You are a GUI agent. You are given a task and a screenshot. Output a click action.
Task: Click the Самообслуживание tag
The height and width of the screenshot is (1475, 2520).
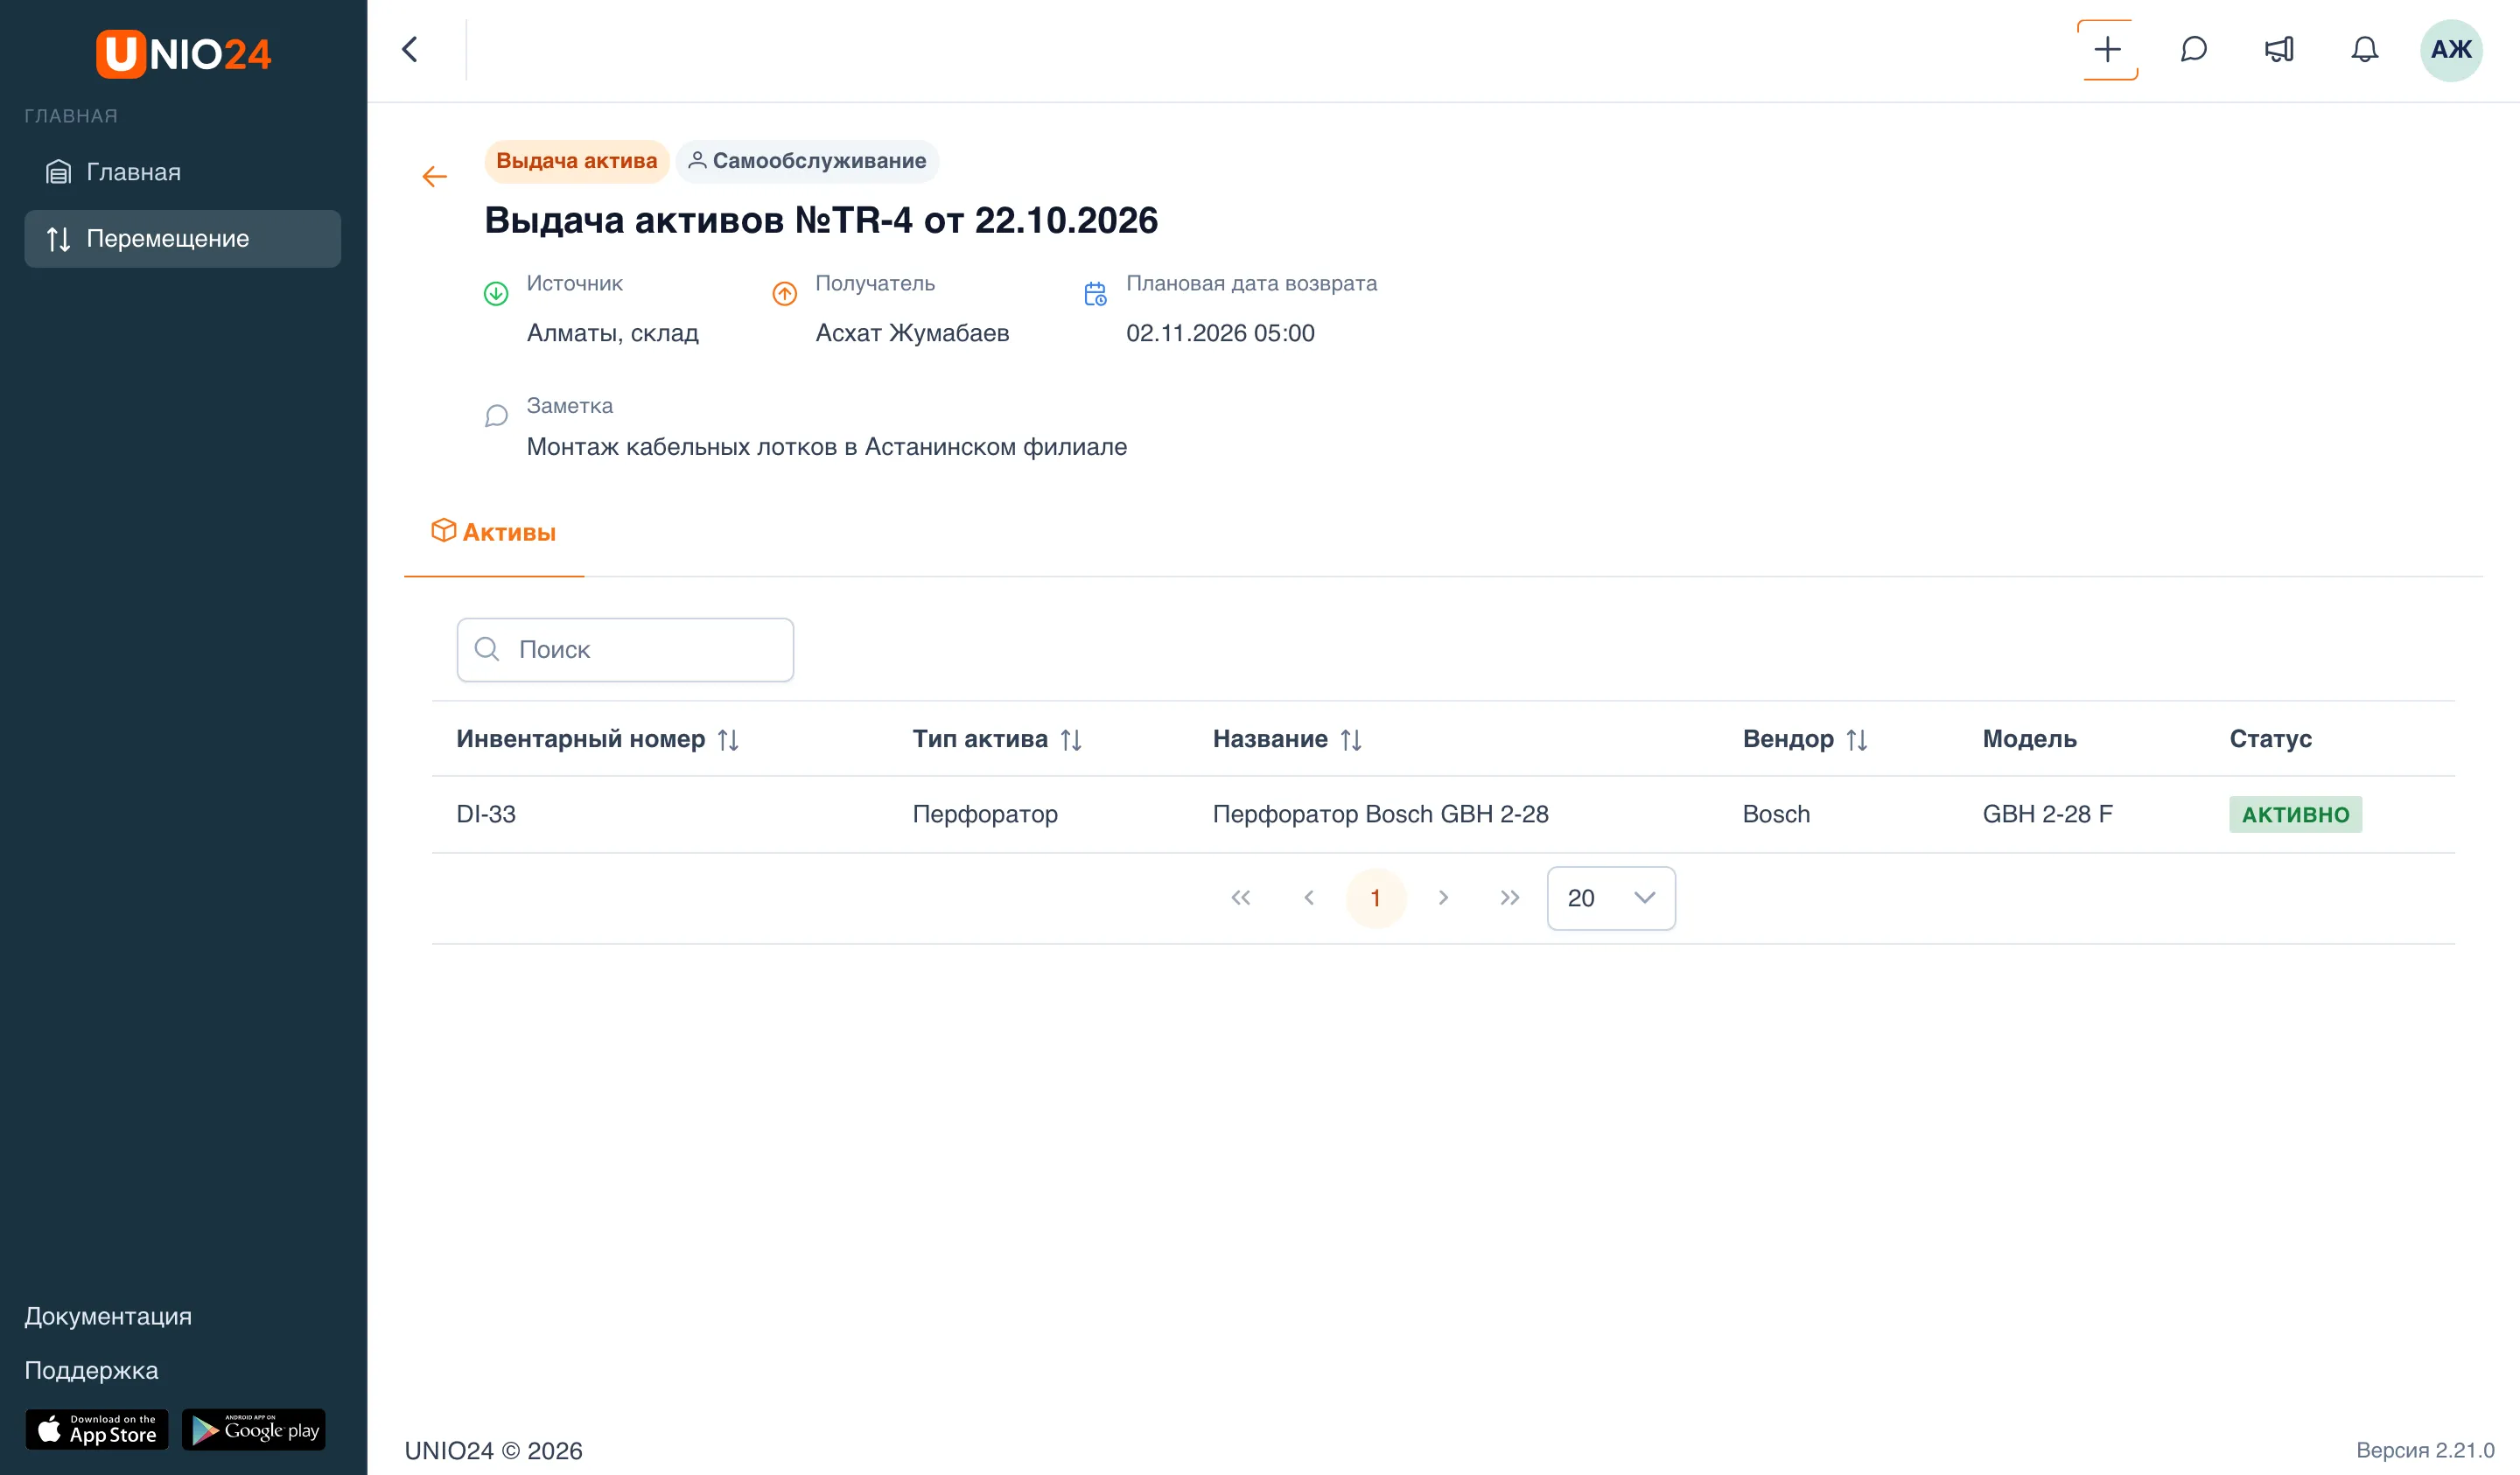coord(807,161)
